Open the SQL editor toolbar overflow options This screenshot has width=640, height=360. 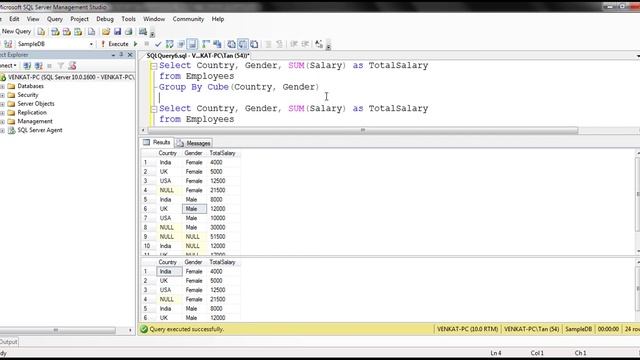tap(328, 46)
